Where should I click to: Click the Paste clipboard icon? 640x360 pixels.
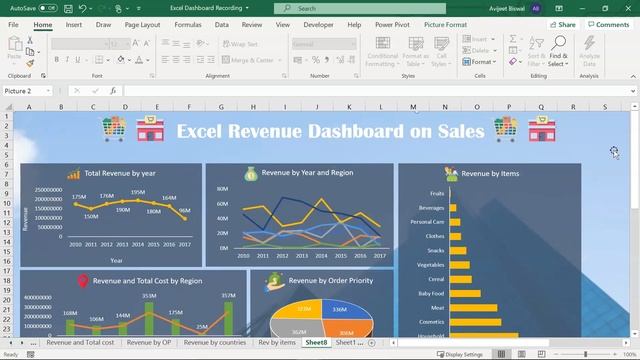click(14, 44)
